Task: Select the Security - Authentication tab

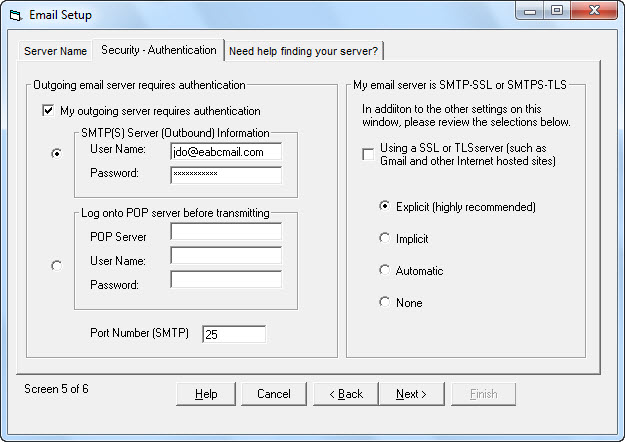Action: coord(159,50)
